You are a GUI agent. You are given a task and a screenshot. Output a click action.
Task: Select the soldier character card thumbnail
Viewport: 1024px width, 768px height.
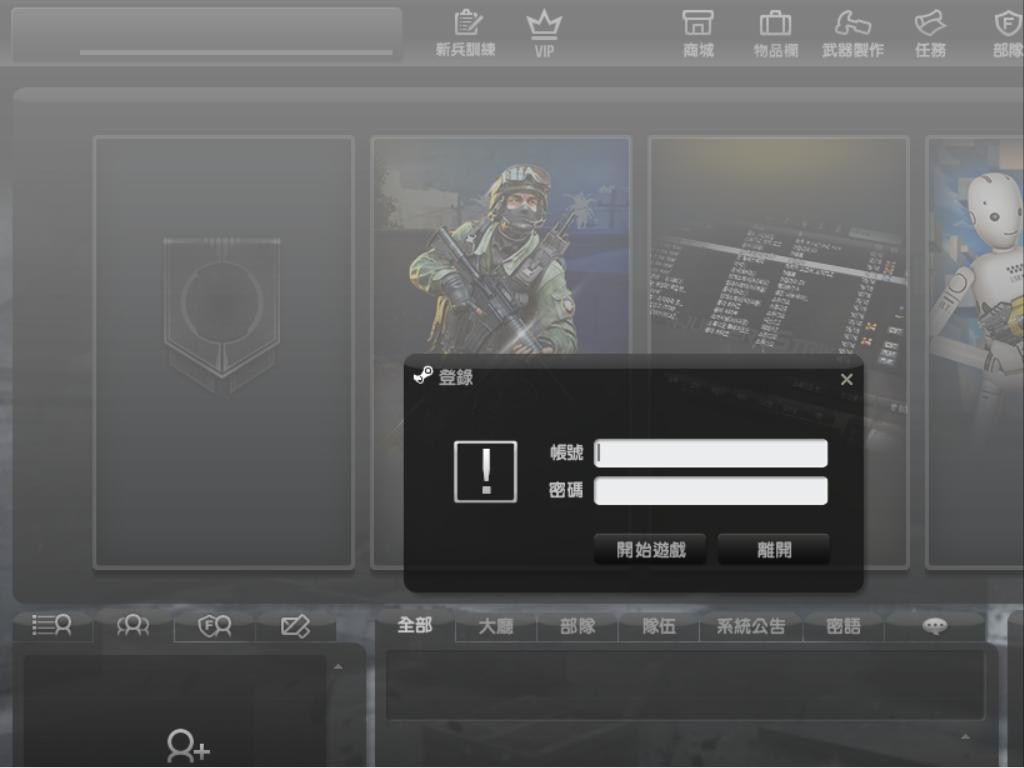coord(501,245)
